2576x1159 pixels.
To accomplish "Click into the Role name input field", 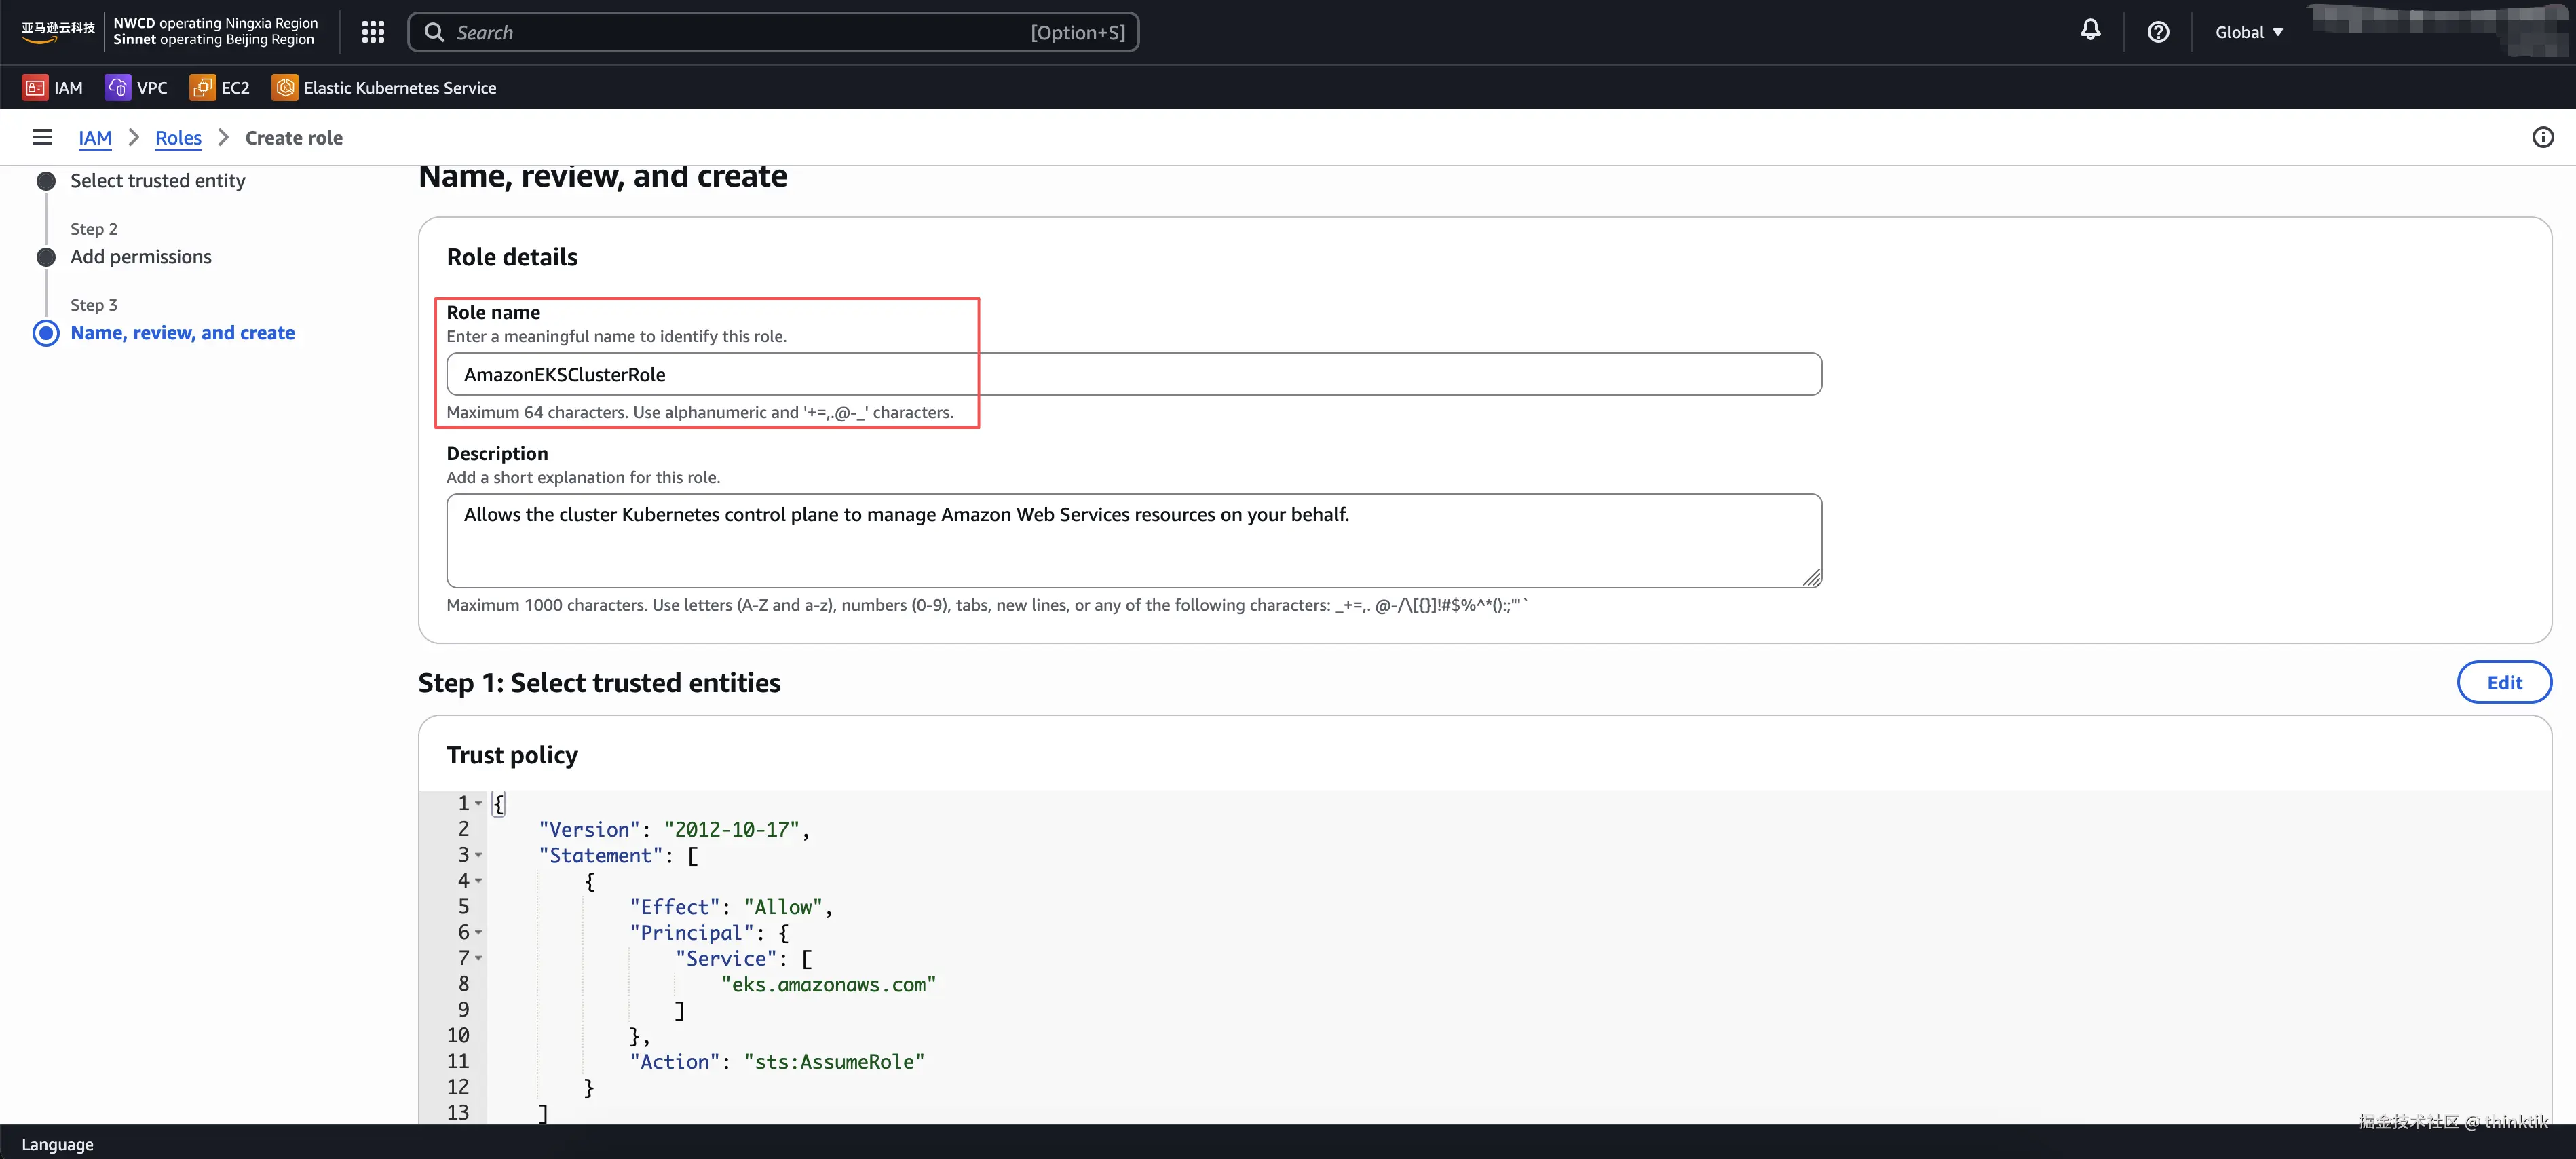I will (x=1133, y=375).
